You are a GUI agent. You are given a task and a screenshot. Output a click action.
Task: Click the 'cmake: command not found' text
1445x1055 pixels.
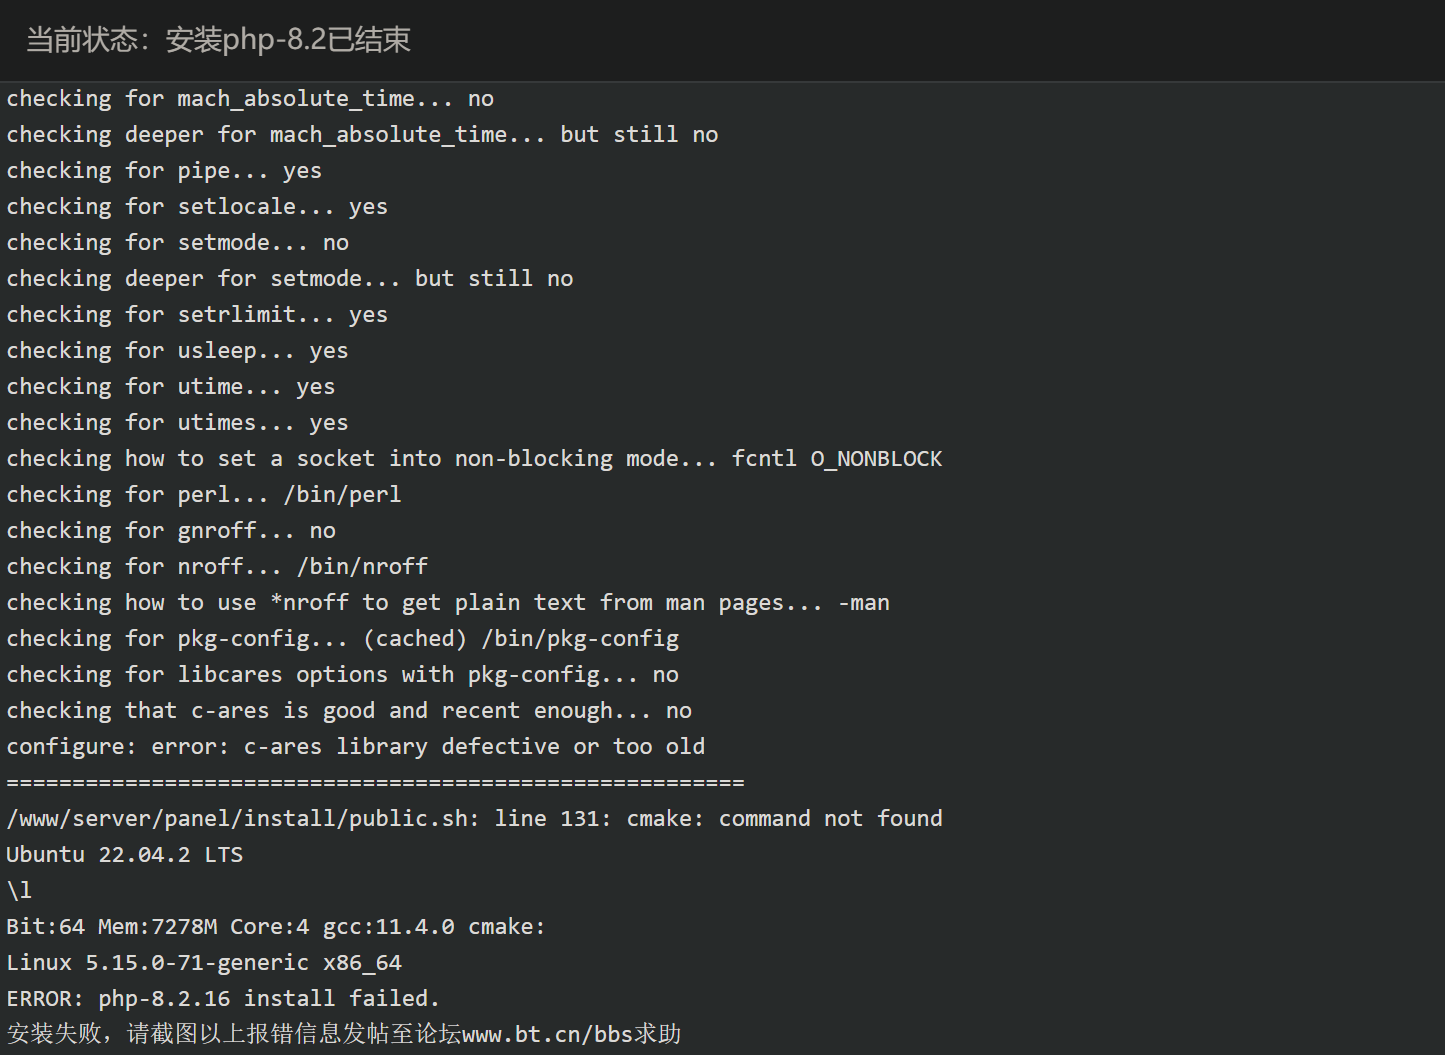coord(784,819)
